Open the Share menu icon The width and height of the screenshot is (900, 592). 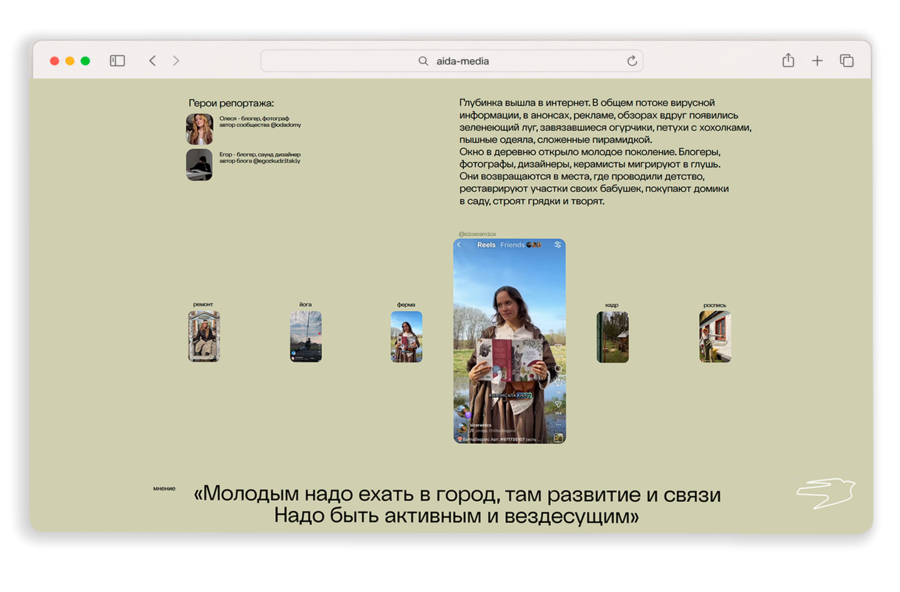788,60
